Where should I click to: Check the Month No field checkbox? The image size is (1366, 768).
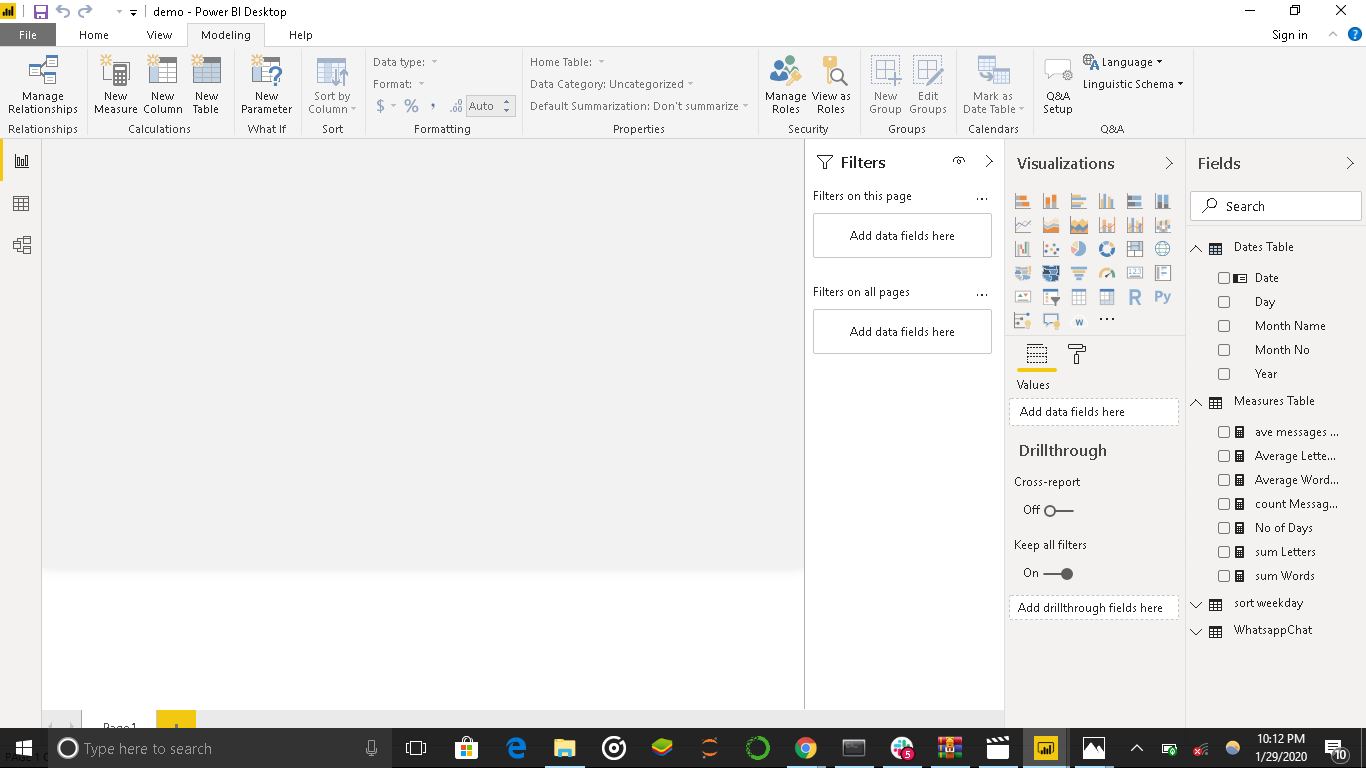pyautogui.click(x=1224, y=350)
